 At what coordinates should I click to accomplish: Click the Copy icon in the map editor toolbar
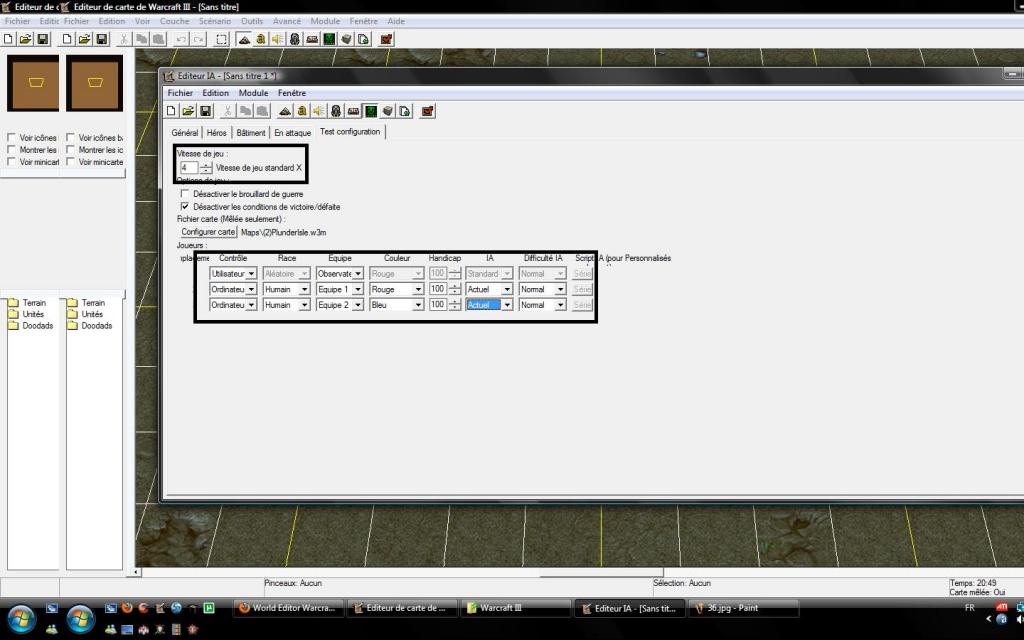[140, 39]
